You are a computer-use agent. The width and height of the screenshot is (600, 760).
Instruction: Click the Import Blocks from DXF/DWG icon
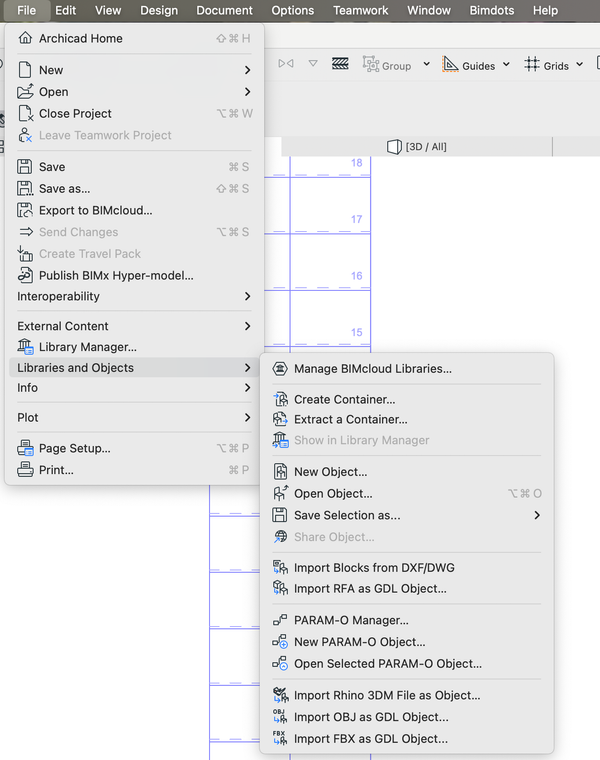[x=280, y=567]
